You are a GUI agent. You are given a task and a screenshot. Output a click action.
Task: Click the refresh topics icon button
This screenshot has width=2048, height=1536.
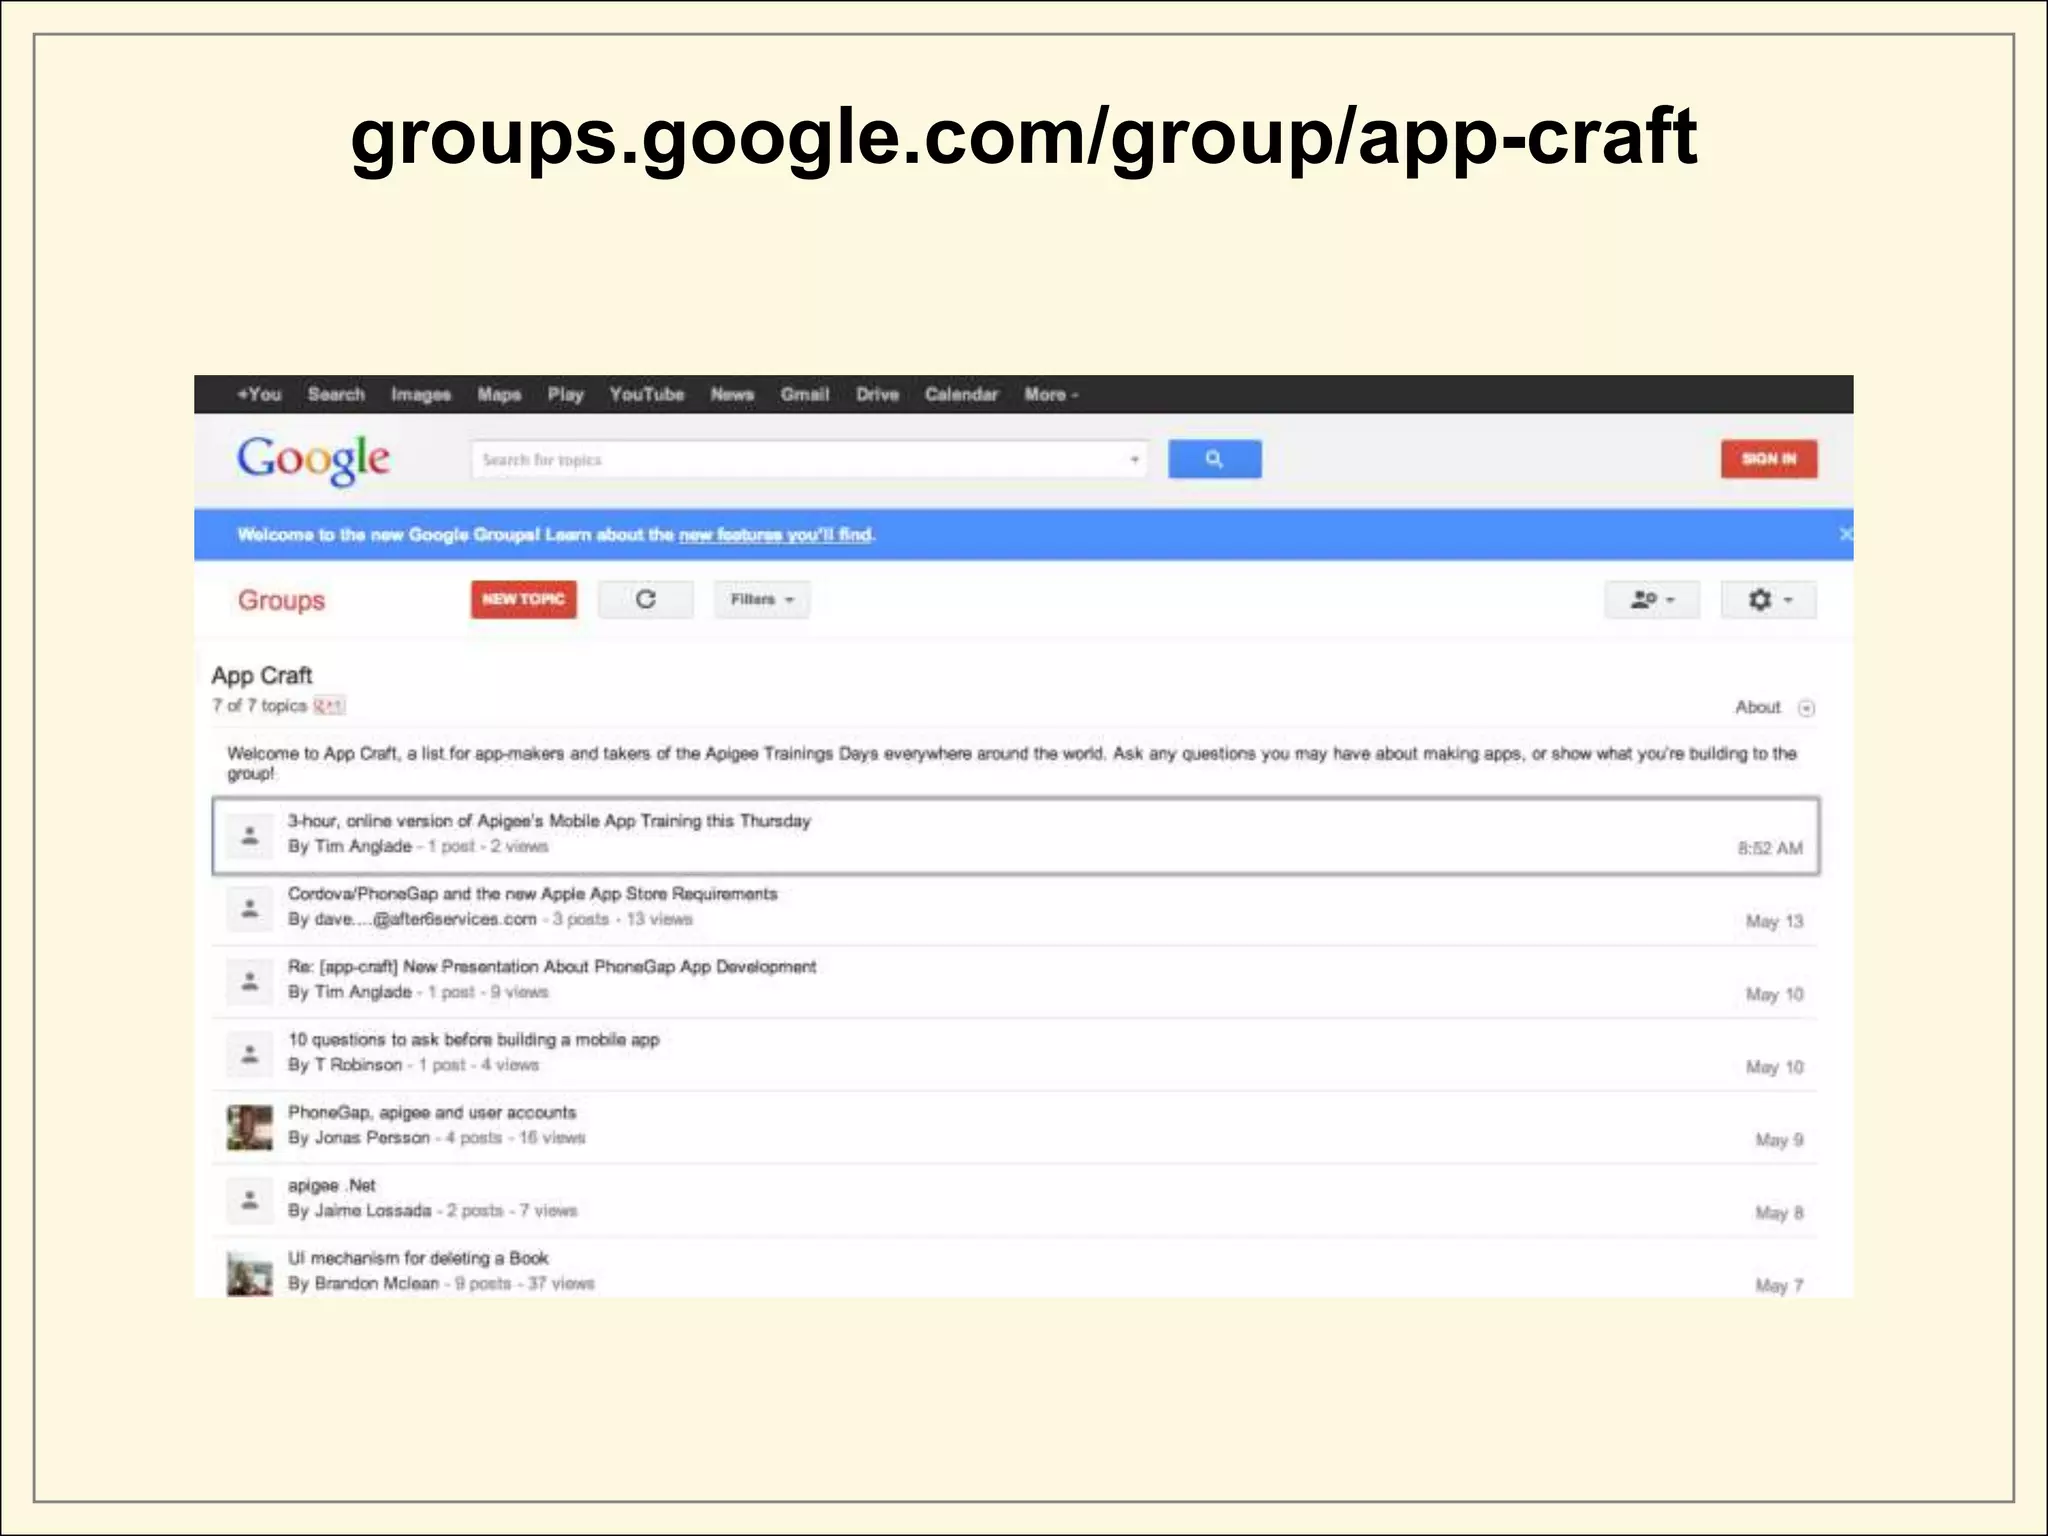[646, 599]
